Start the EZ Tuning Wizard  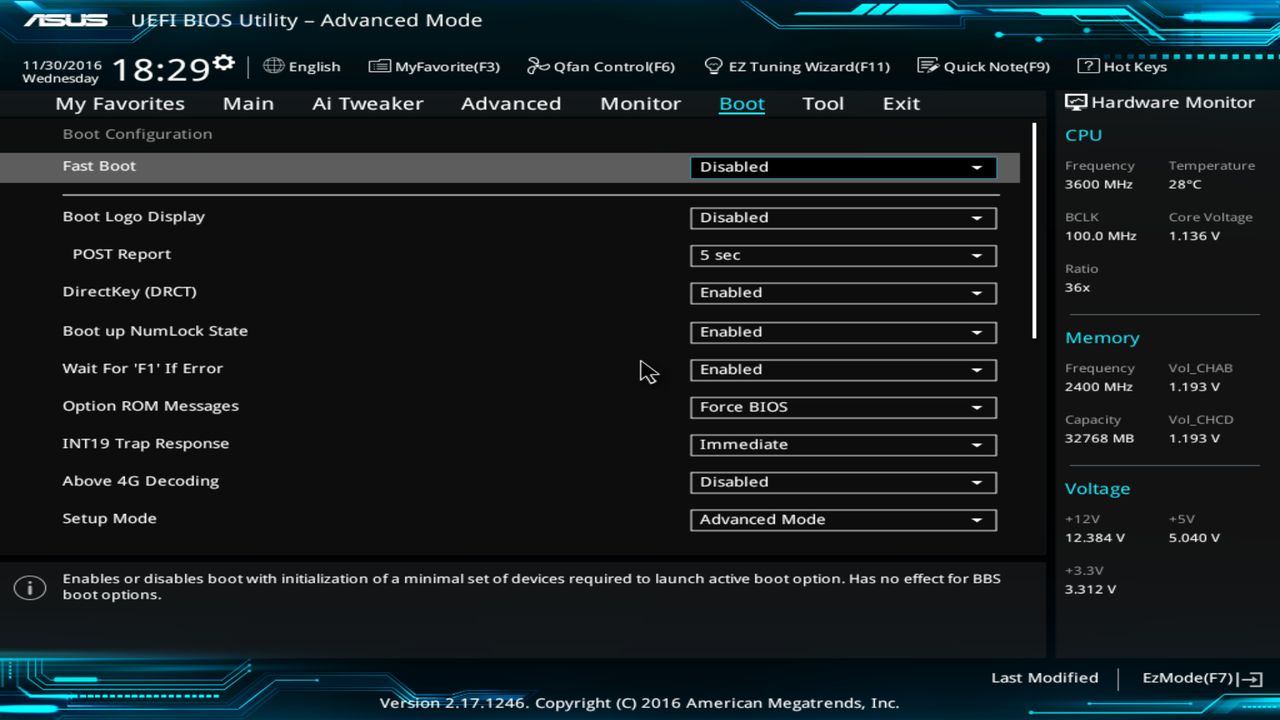pyautogui.click(x=797, y=66)
